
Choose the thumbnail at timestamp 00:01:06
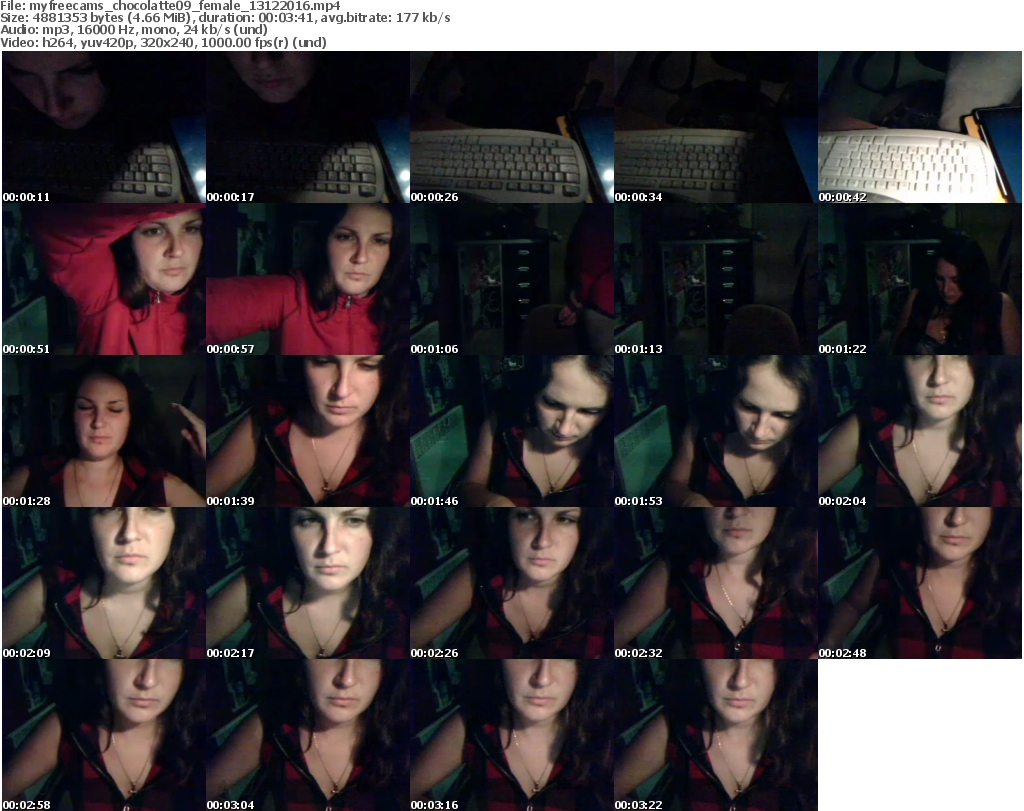pos(512,279)
